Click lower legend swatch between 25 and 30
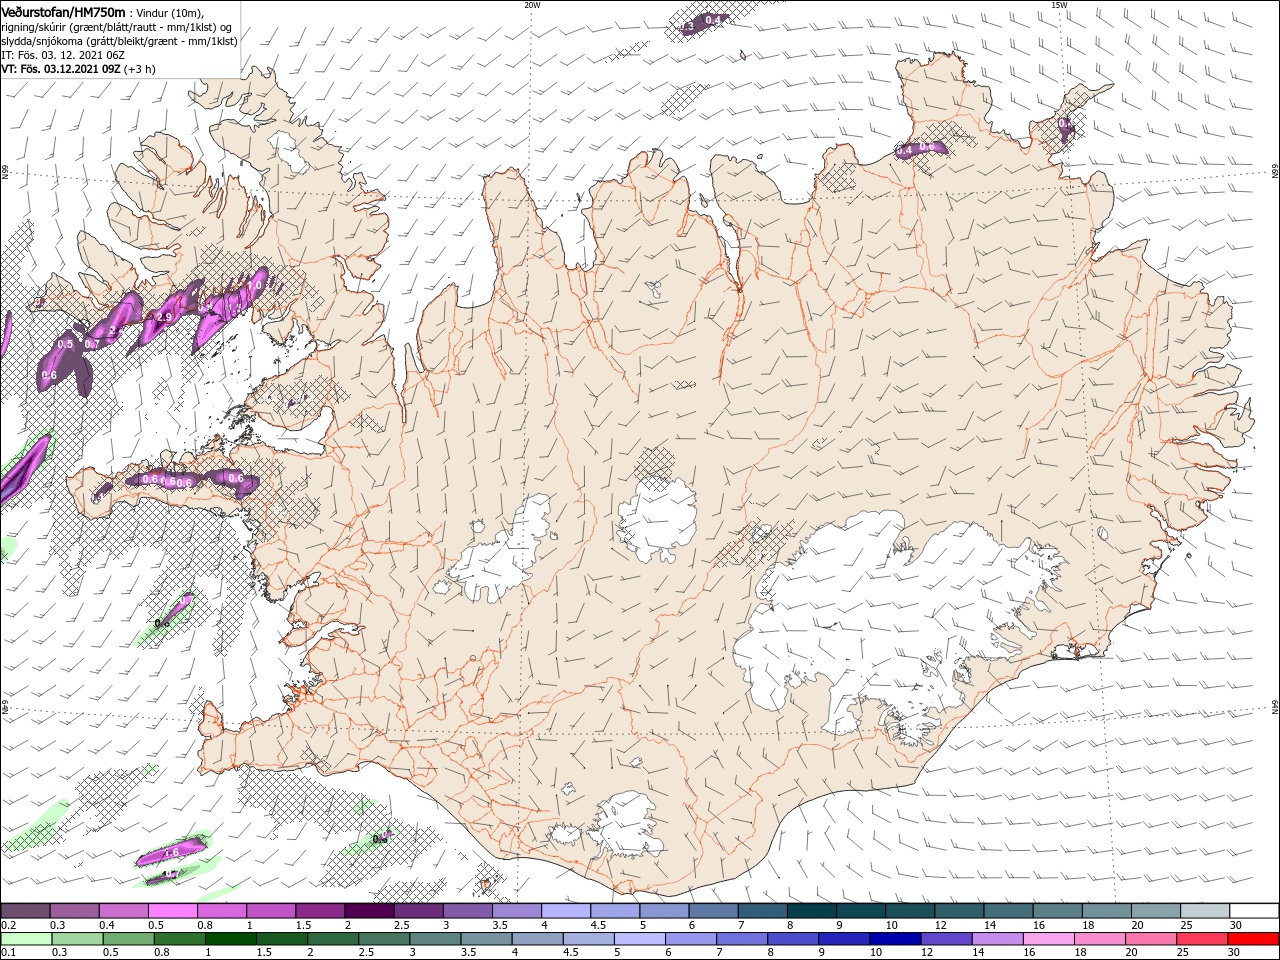 (1201, 939)
